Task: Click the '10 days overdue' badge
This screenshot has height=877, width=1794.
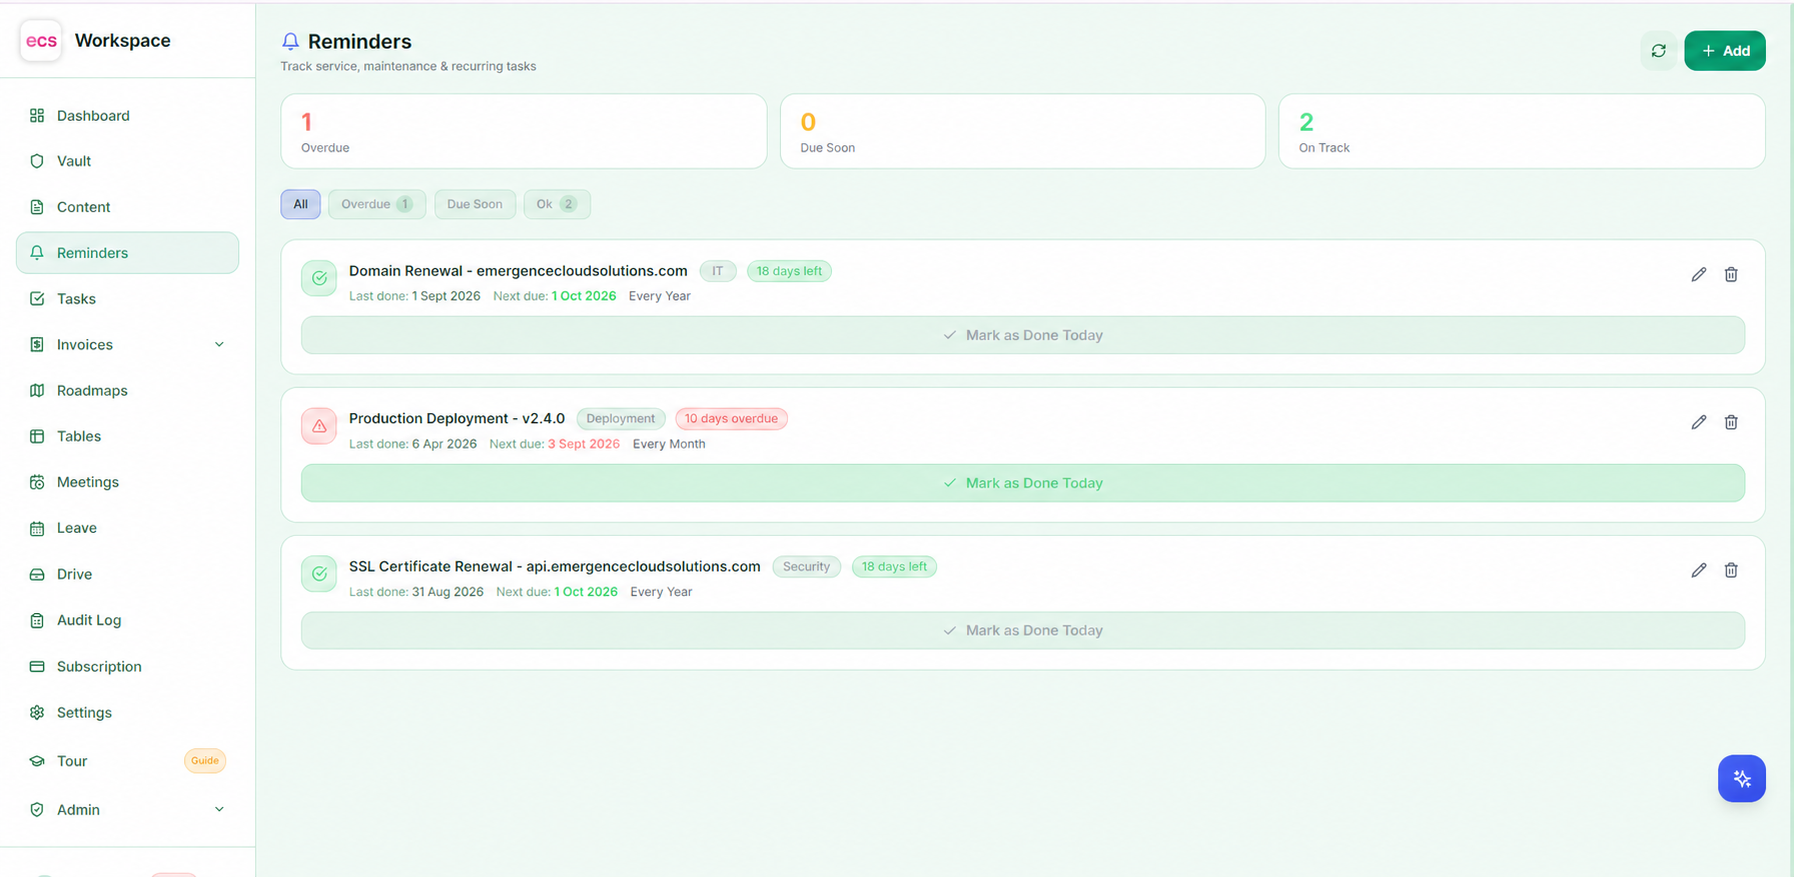Action: point(731,419)
